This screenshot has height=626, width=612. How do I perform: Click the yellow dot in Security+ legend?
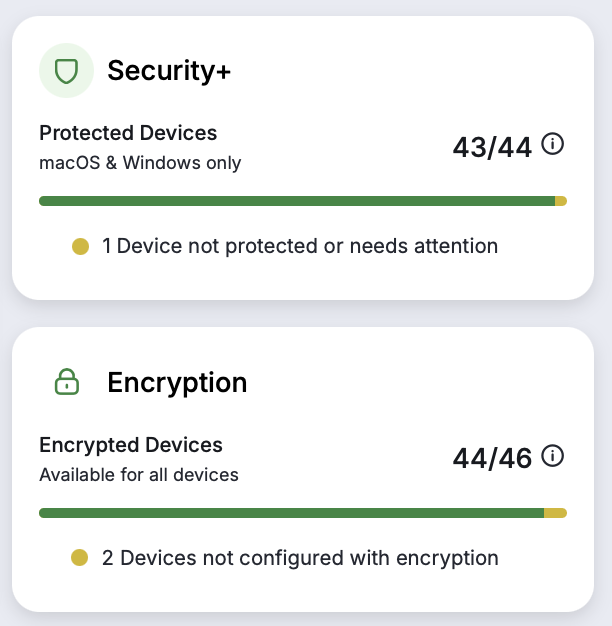80,246
